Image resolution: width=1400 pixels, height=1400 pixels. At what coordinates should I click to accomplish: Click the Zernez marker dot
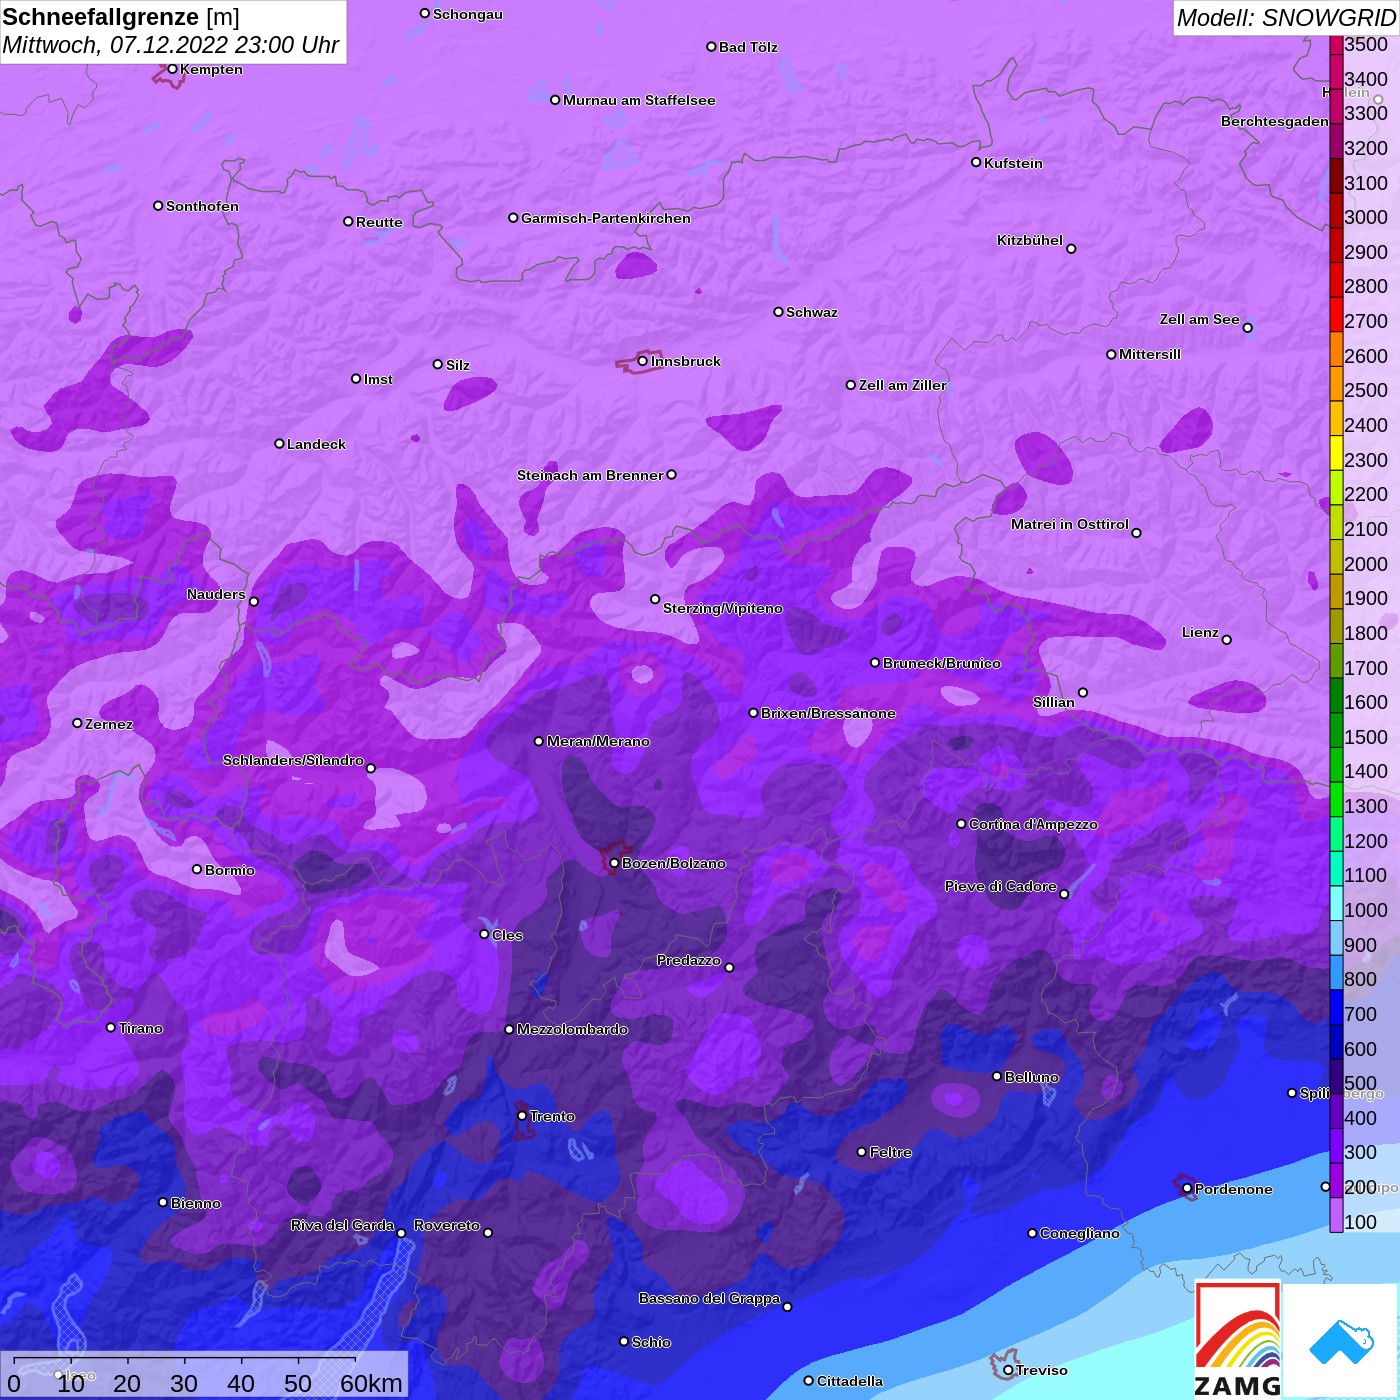pos(77,723)
